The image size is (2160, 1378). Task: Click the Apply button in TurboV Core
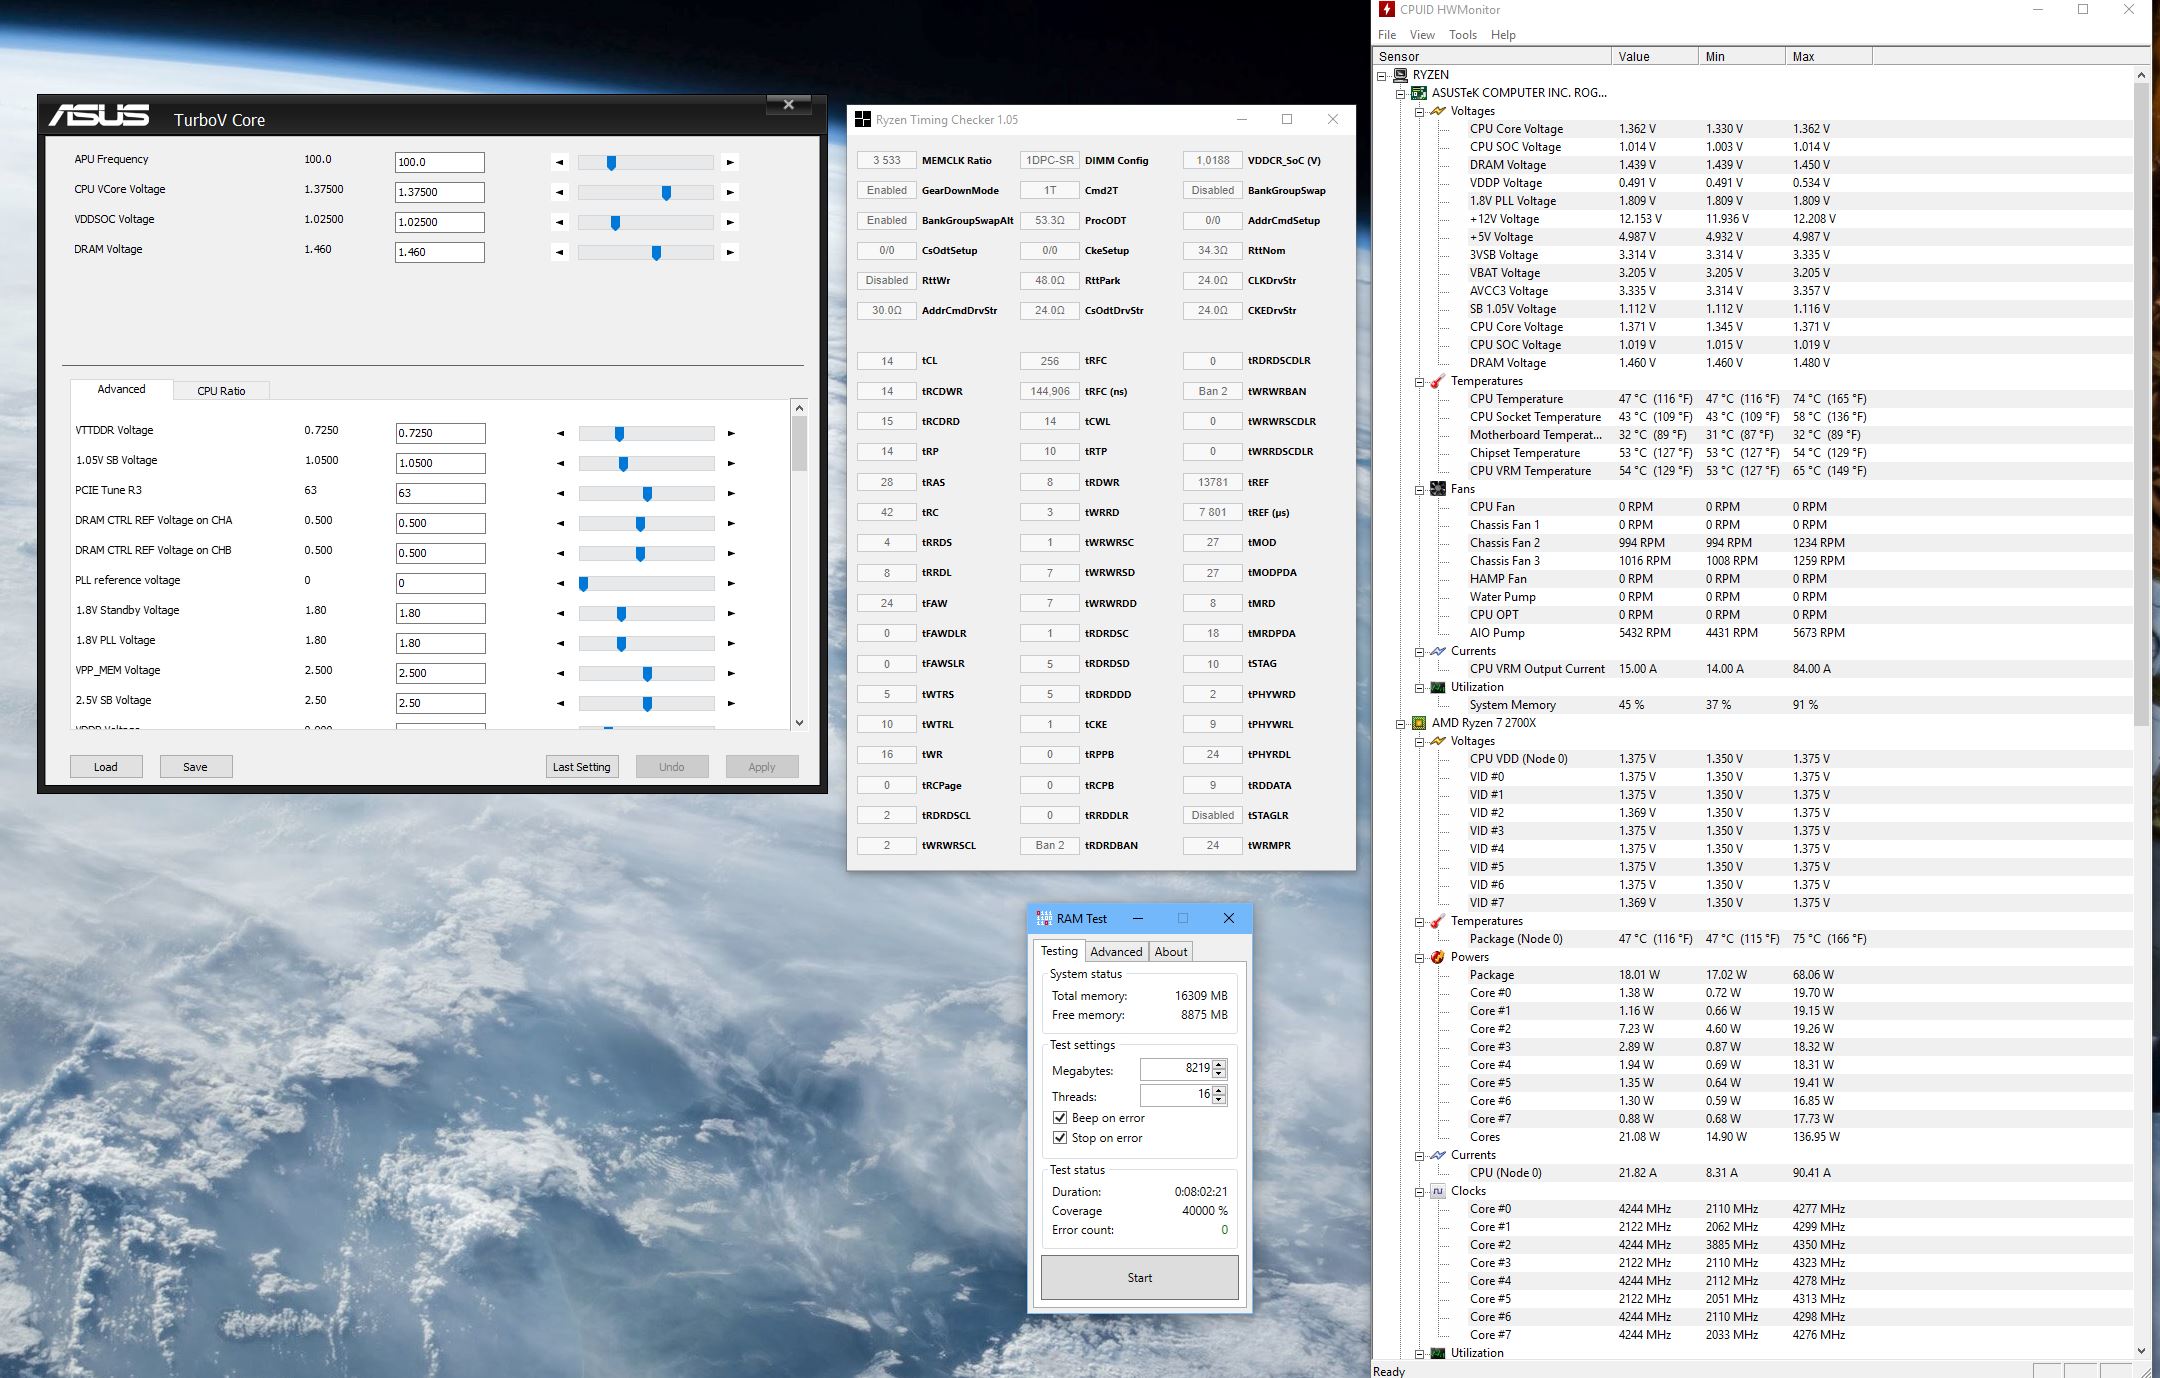point(762,765)
